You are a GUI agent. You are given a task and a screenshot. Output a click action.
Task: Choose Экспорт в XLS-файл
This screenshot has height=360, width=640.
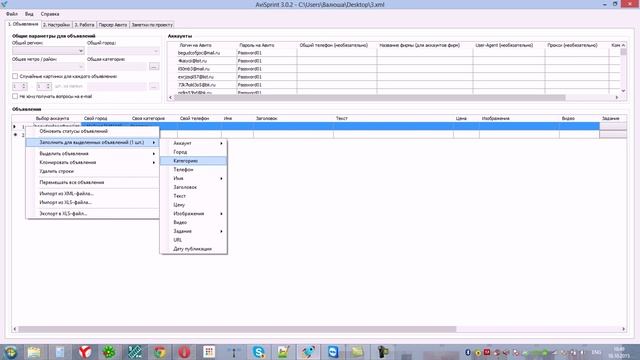click(x=92, y=213)
